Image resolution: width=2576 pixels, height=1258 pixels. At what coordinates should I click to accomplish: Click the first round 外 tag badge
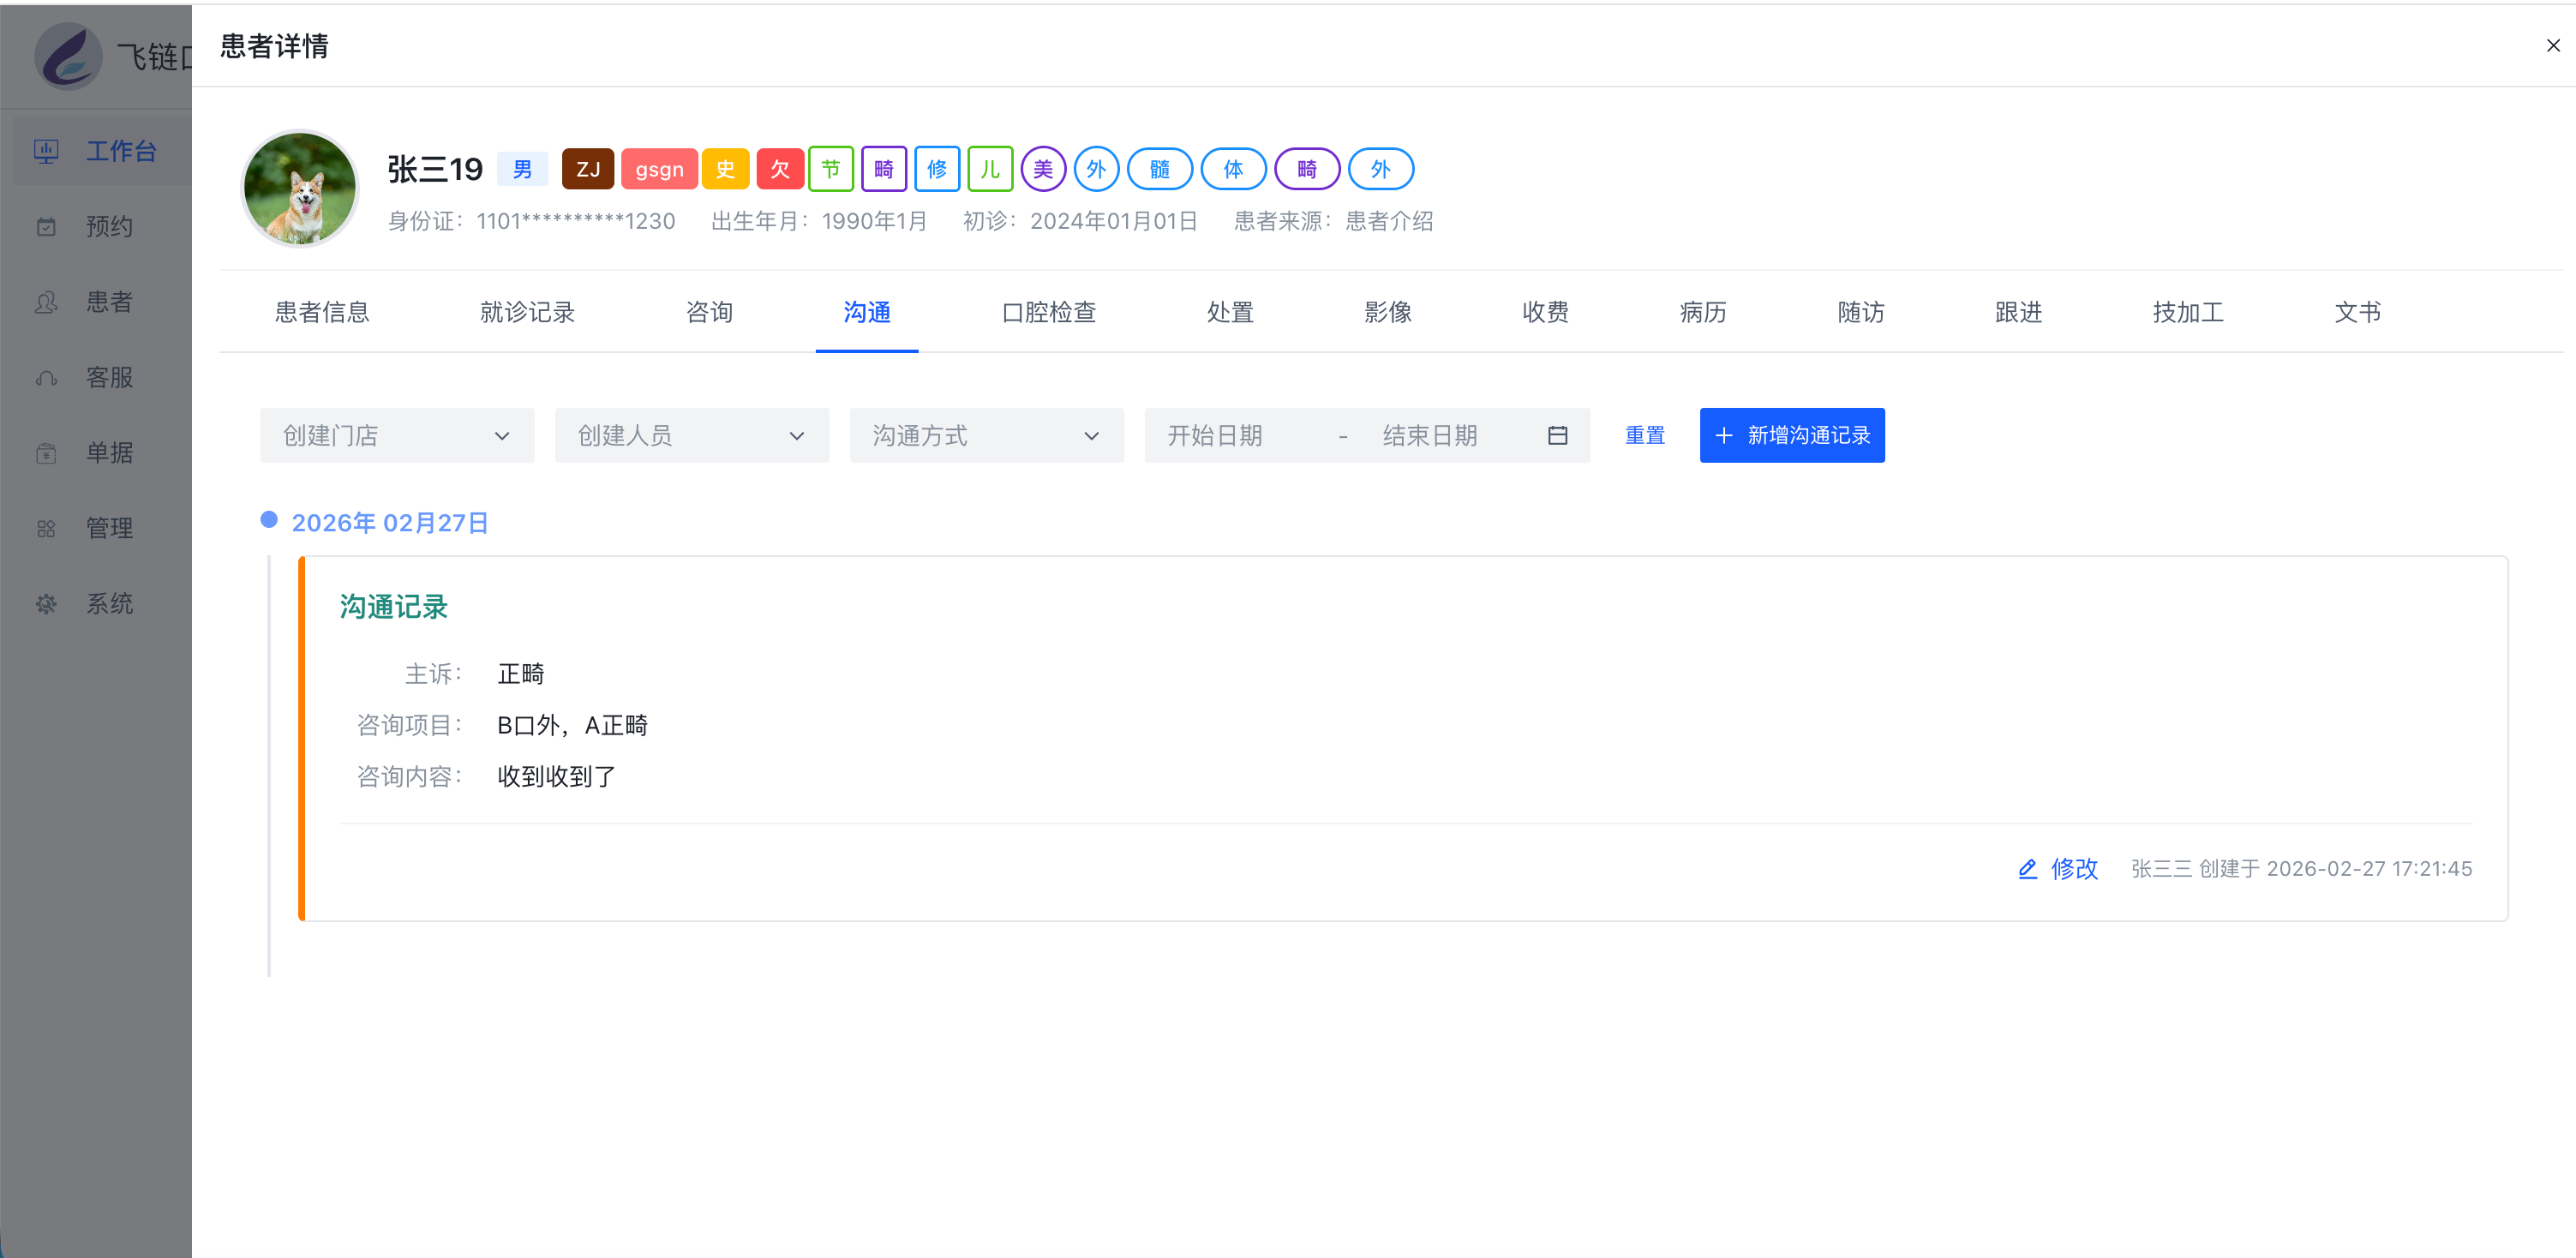coord(1096,169)
